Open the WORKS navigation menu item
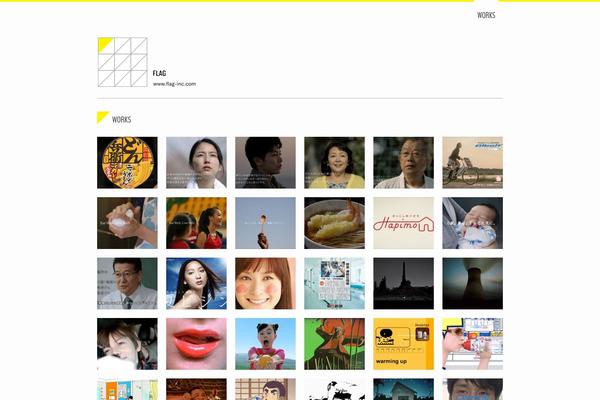Viewport: 600px width, 400px height. click(486, 15)
